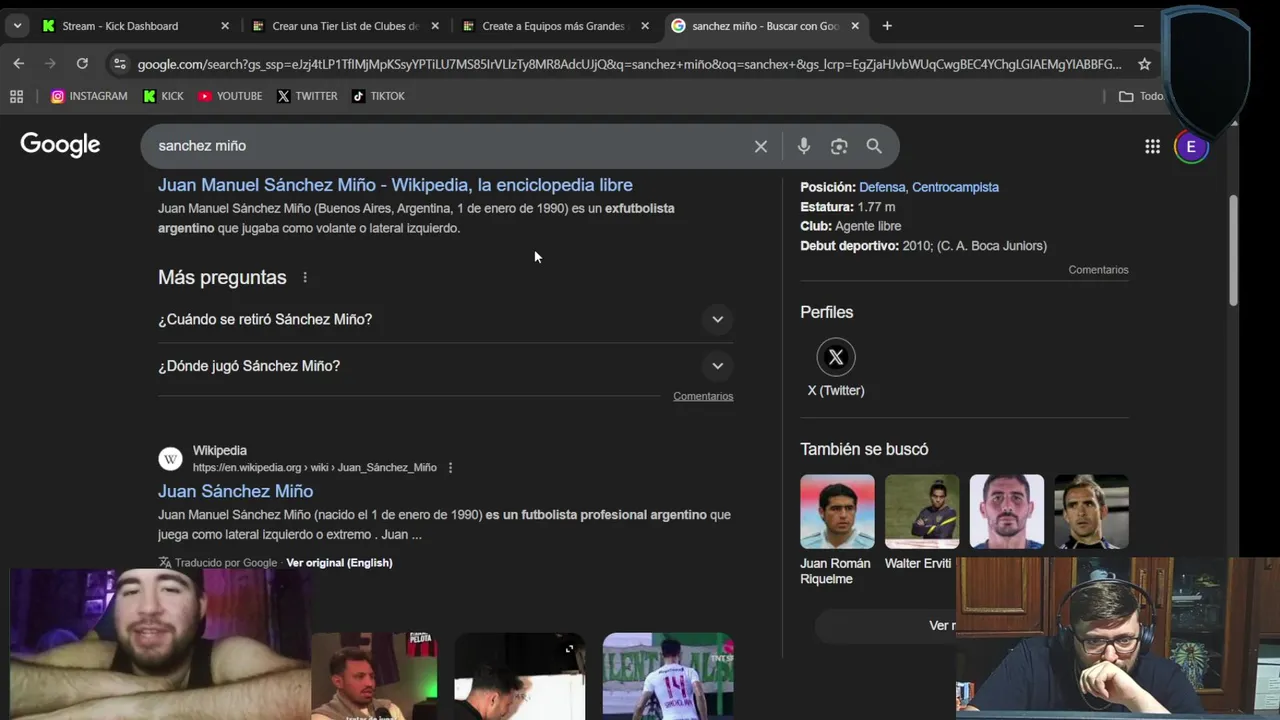The height and width of the screenshot is (720, 1280).
Task: Bookmark this page with the star icon
Action: 1144,64
